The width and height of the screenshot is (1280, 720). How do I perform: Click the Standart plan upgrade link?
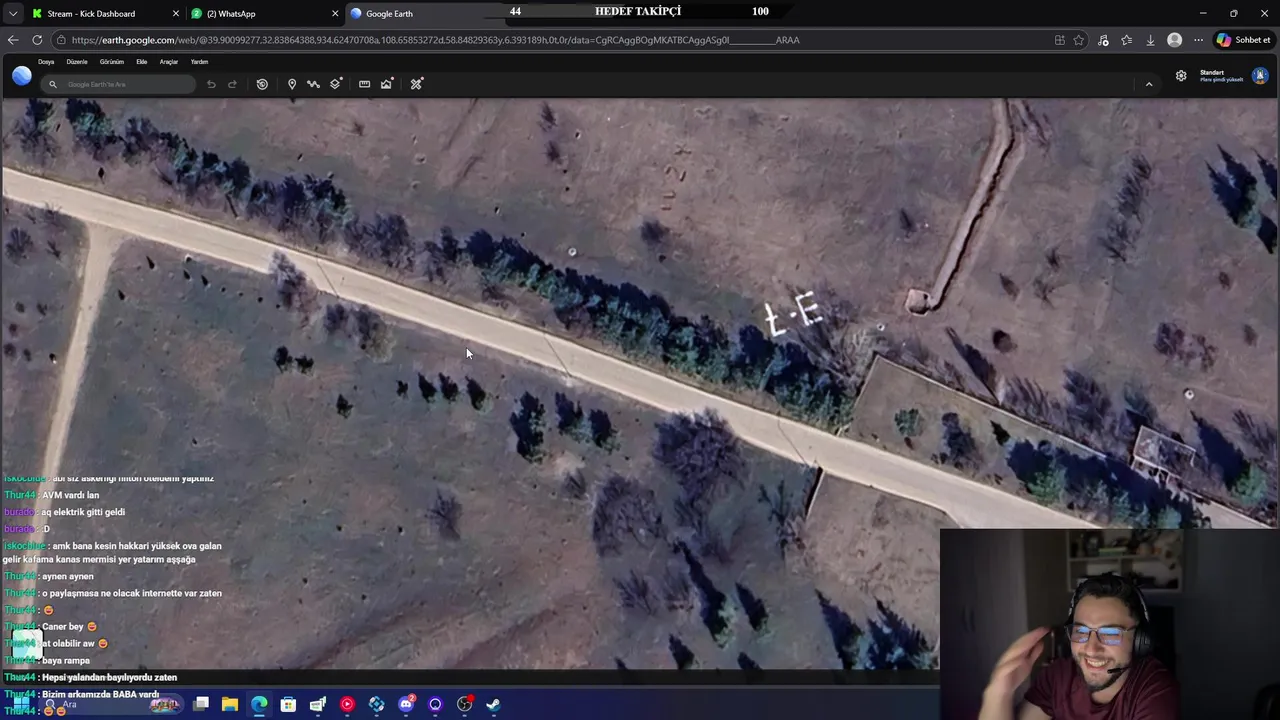pyautogui.click(x=1221, y=76)
